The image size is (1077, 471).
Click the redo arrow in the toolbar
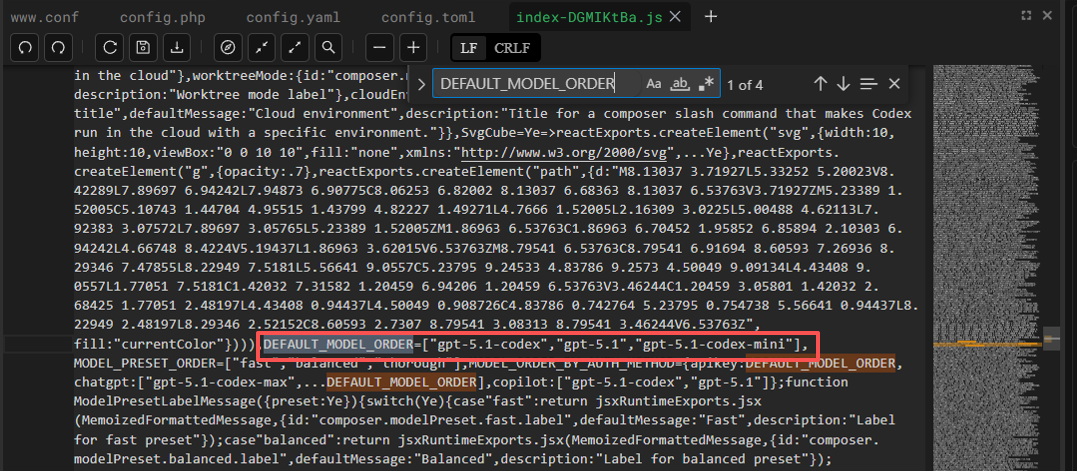(x=58, y=47)
